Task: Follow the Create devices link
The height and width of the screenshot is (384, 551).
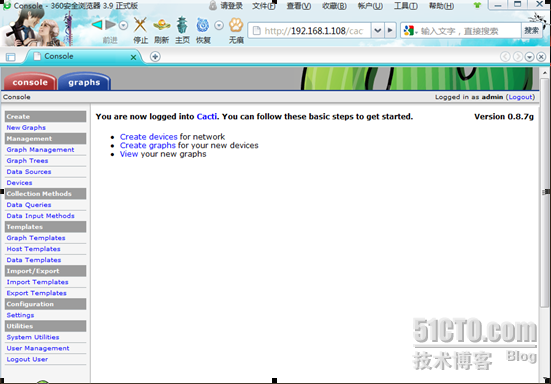Action: coord(149,137)
